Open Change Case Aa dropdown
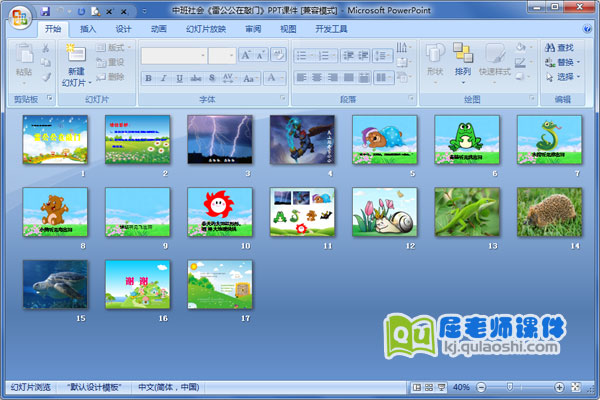 click(250, 78)
